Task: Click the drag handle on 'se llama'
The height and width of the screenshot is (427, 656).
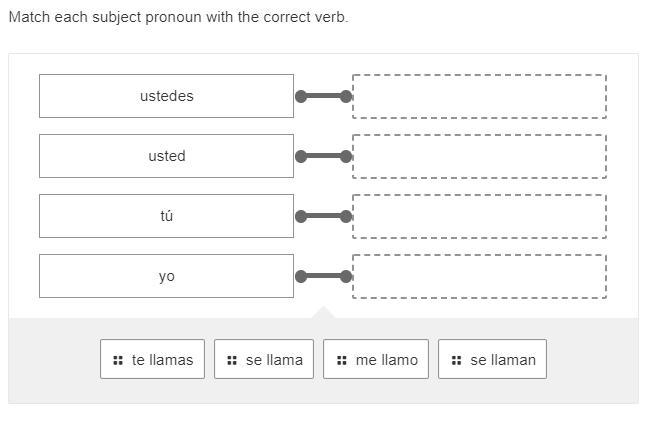Action: point(232,360)
